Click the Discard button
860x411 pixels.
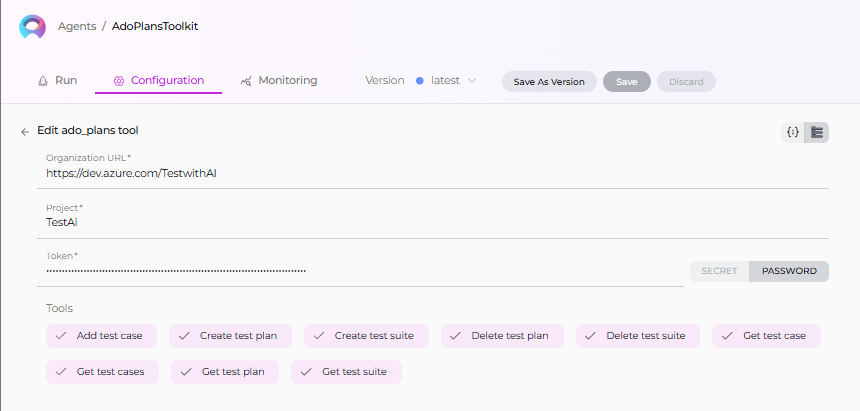pyautogui.click(x=686, y=82)
